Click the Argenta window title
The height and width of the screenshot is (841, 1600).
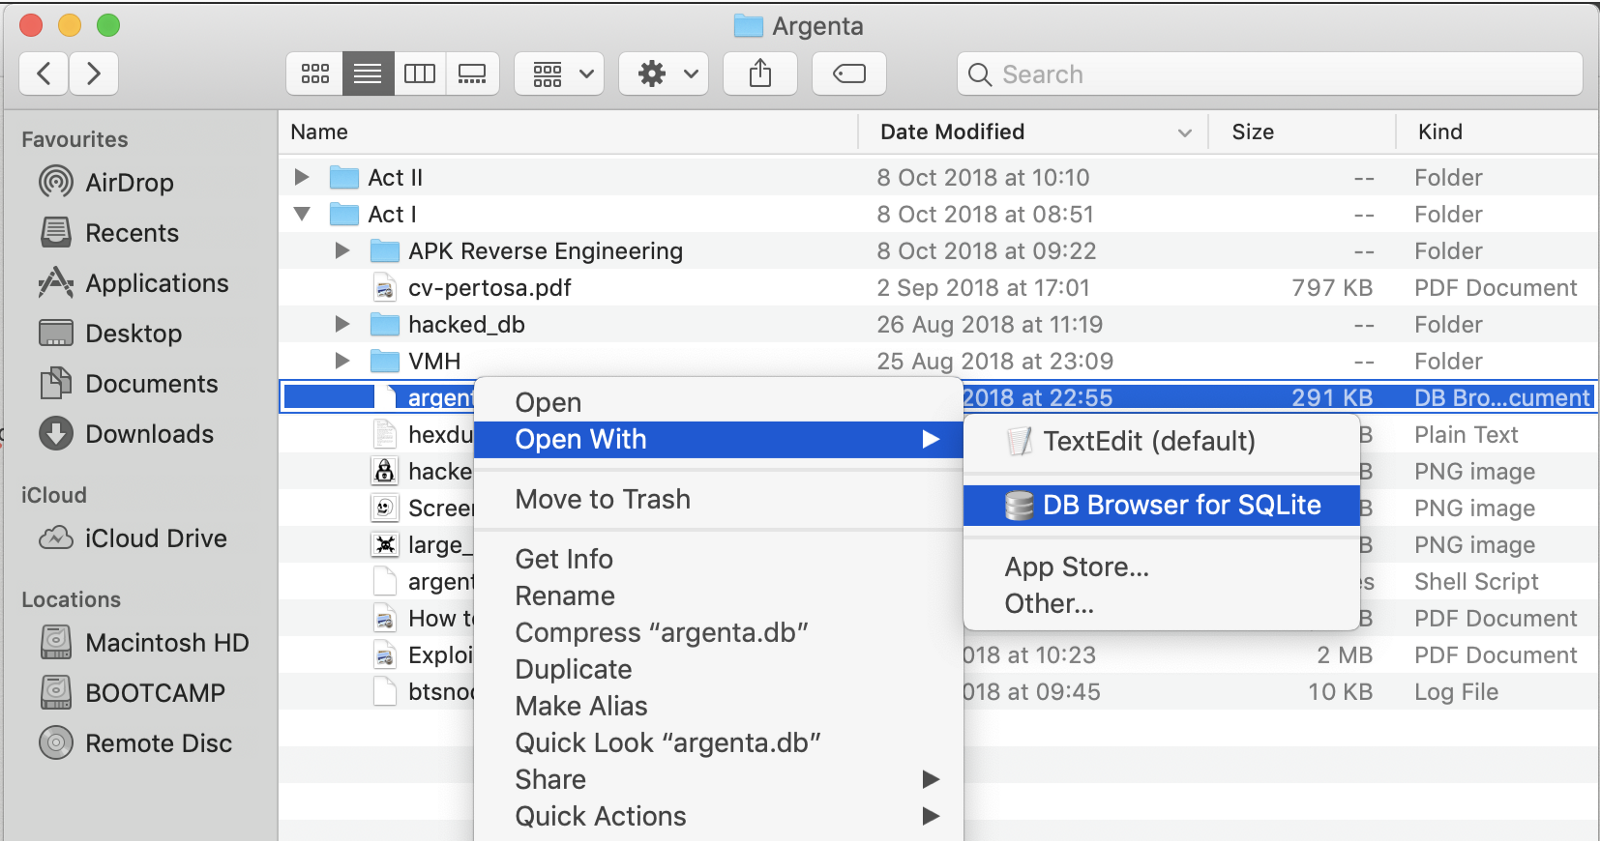(x=817, y=26)
